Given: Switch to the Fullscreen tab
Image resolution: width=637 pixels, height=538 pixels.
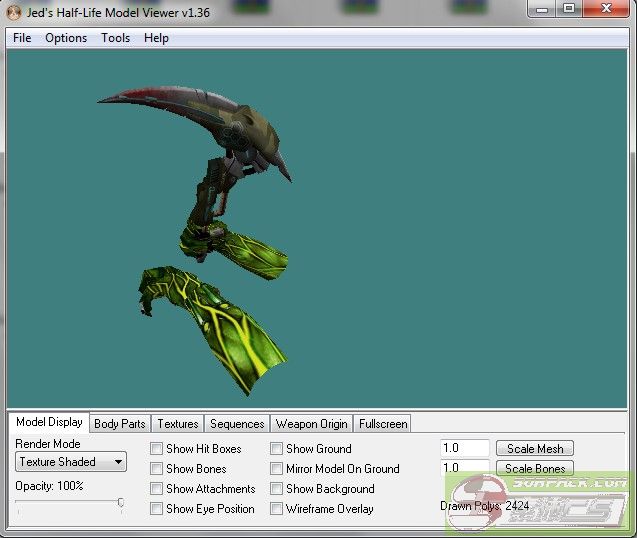Looking at the screenshot, I should pyautogui.click(x=383, y=424).
